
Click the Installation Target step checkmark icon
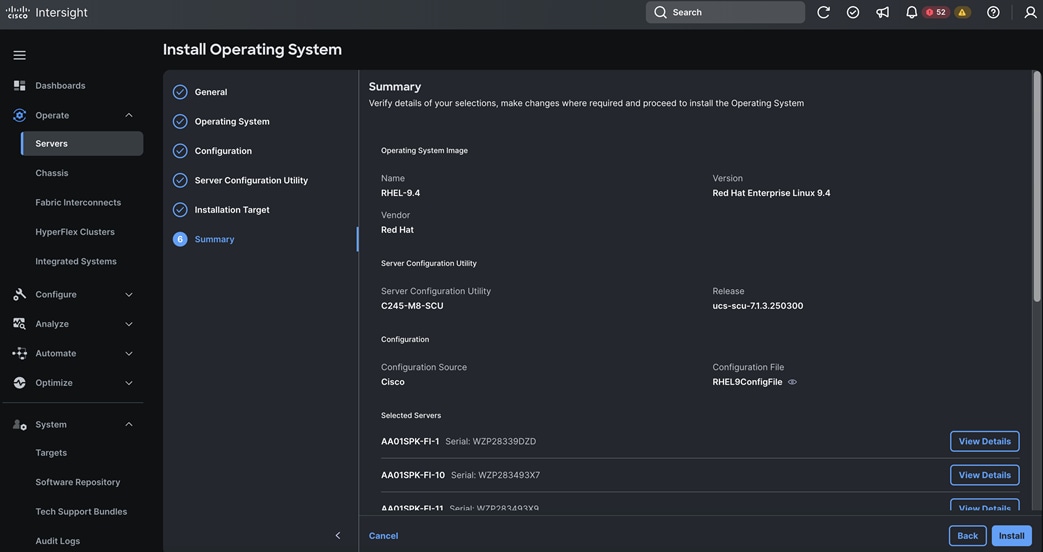pyautogui.click(x=180, y=209)
